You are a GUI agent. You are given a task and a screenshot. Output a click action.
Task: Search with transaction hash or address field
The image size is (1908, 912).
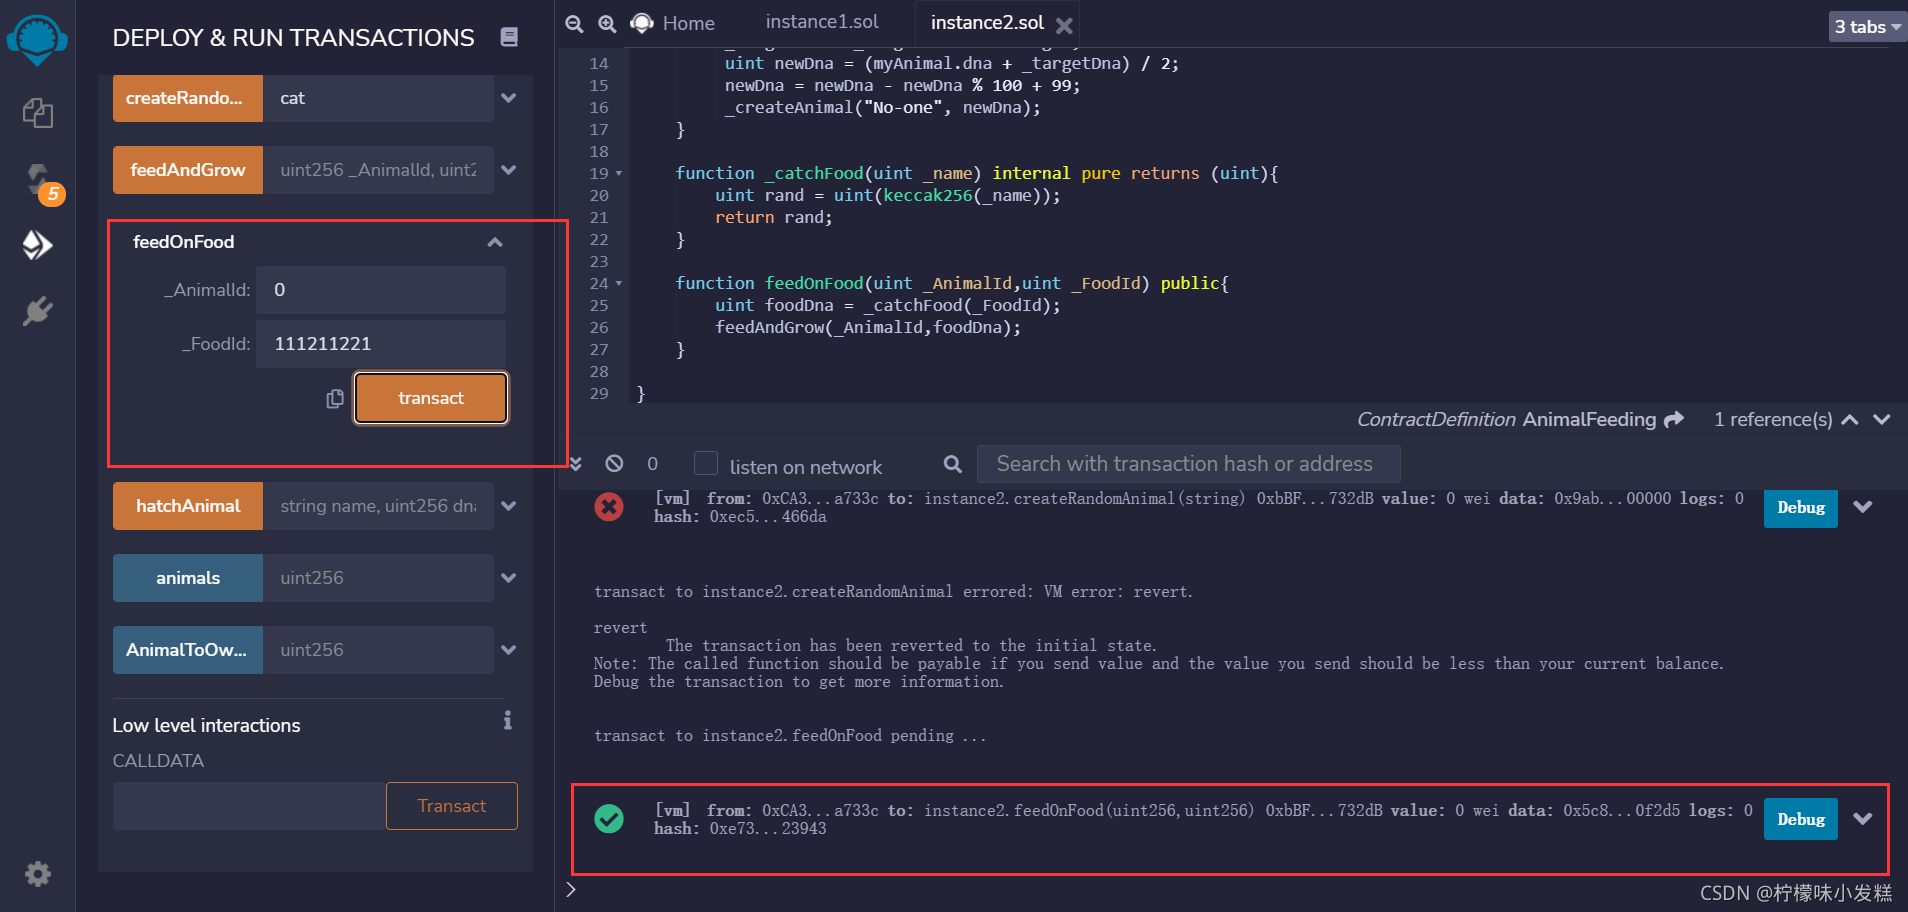point(1188,464)
